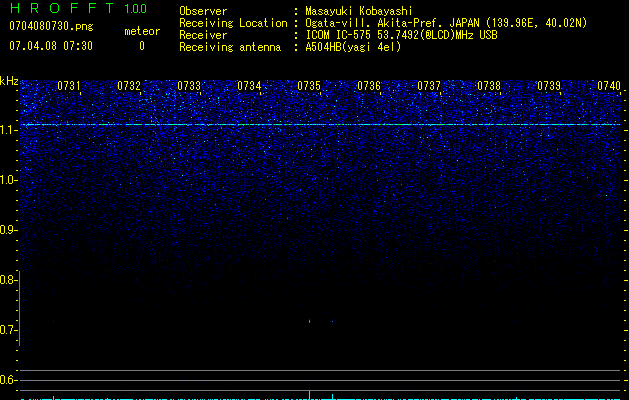Click the 'Receiving antenna' label

pos(230,47)
